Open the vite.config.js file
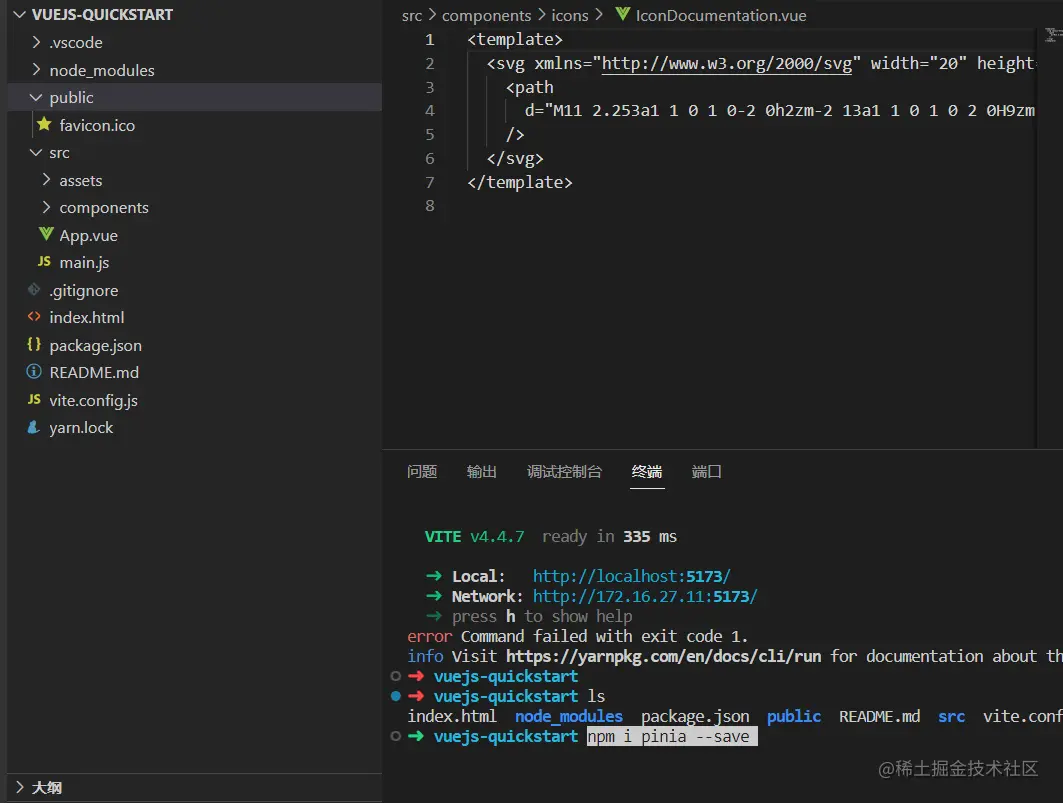Image resolution: width=1063 pixels, height=803 pixels. tap(94, 400)
